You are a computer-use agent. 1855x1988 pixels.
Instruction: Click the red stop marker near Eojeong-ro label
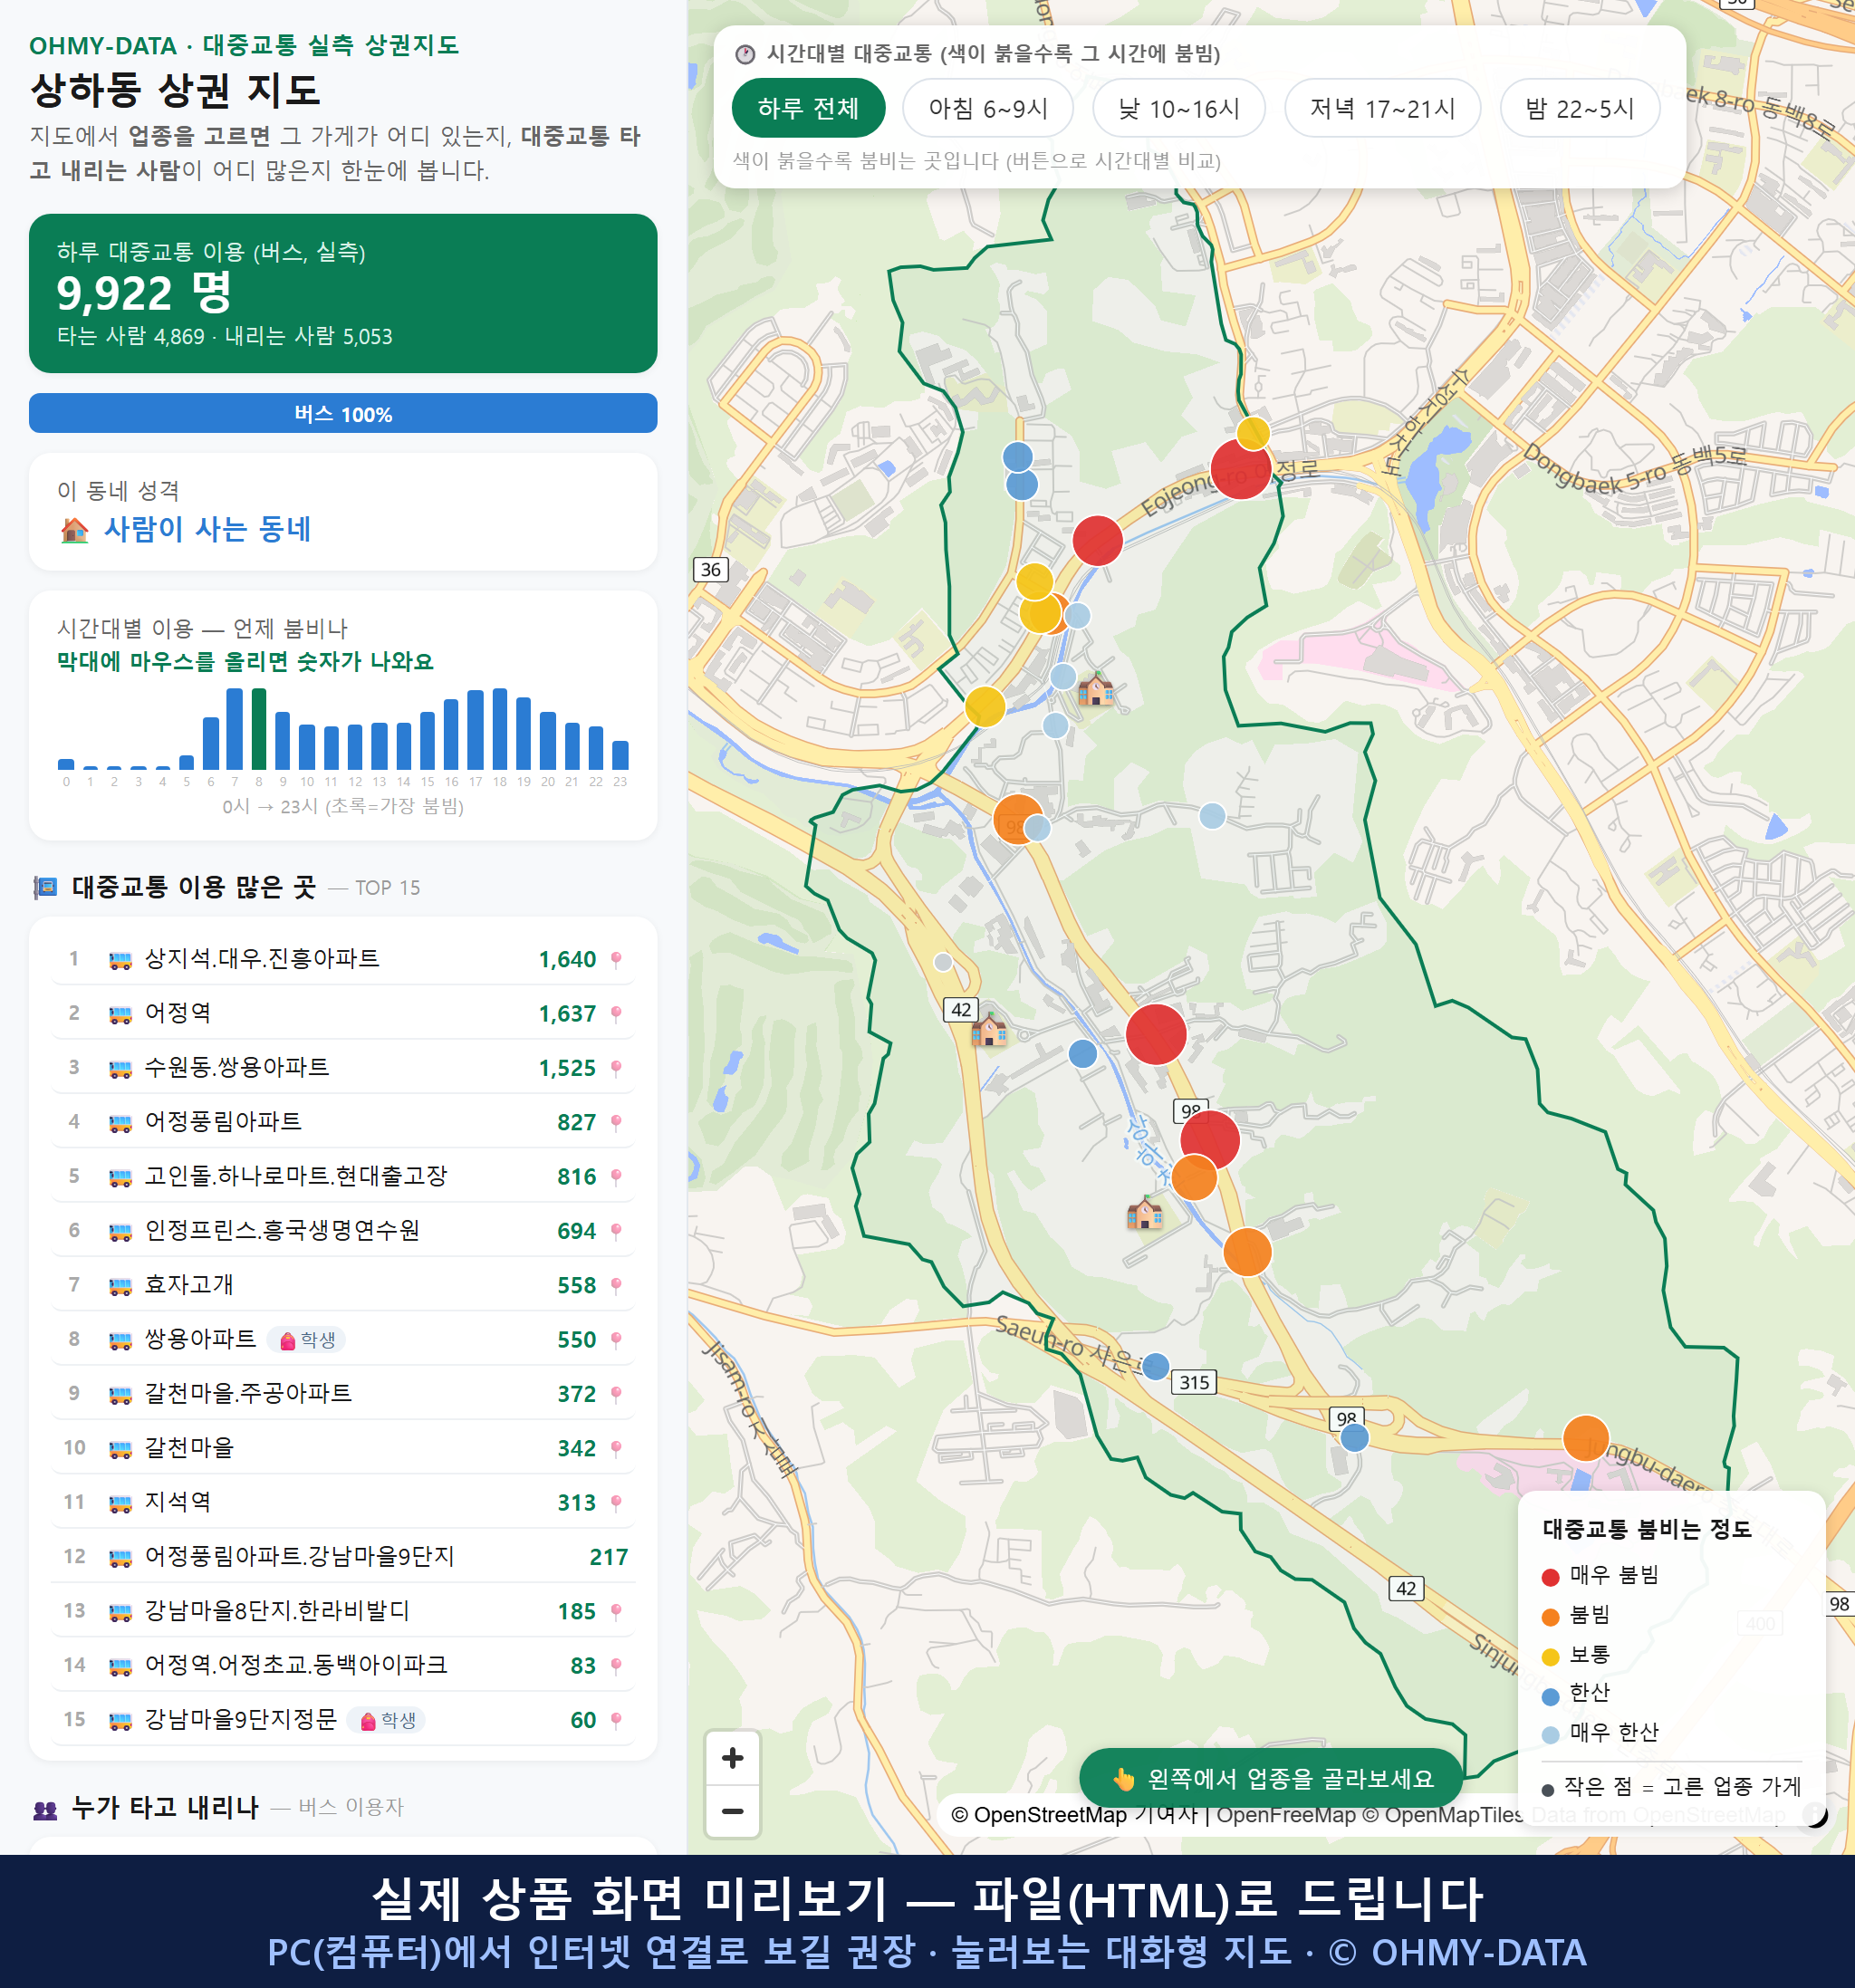click(1240, 469)
